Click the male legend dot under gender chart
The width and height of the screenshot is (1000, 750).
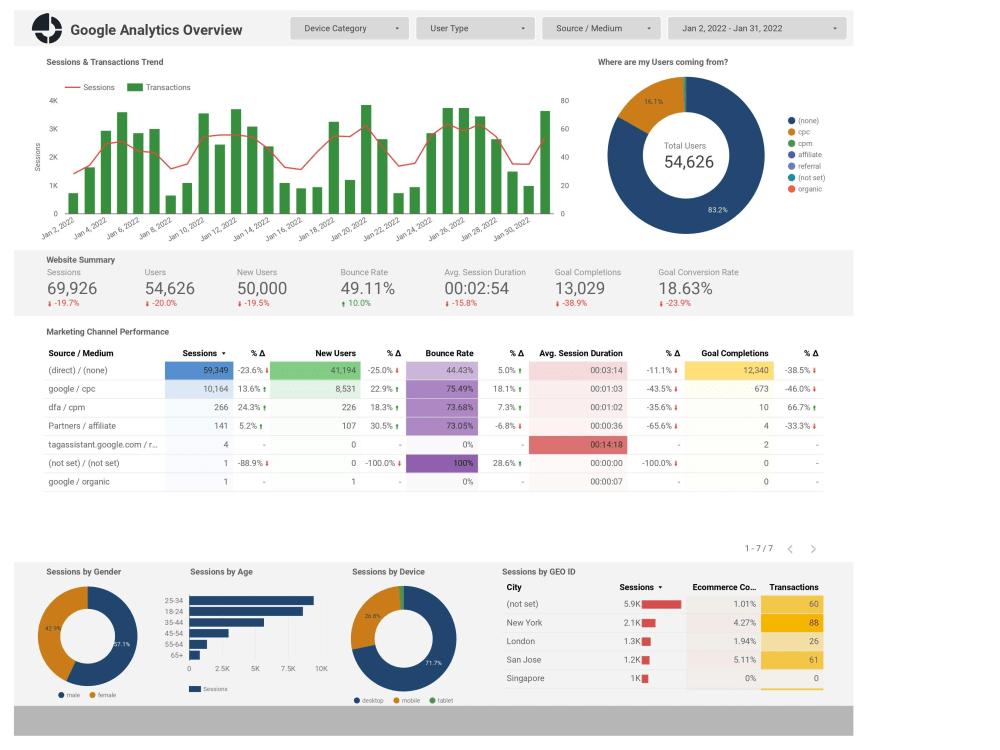pyautogui.click(x=62, y=694)
